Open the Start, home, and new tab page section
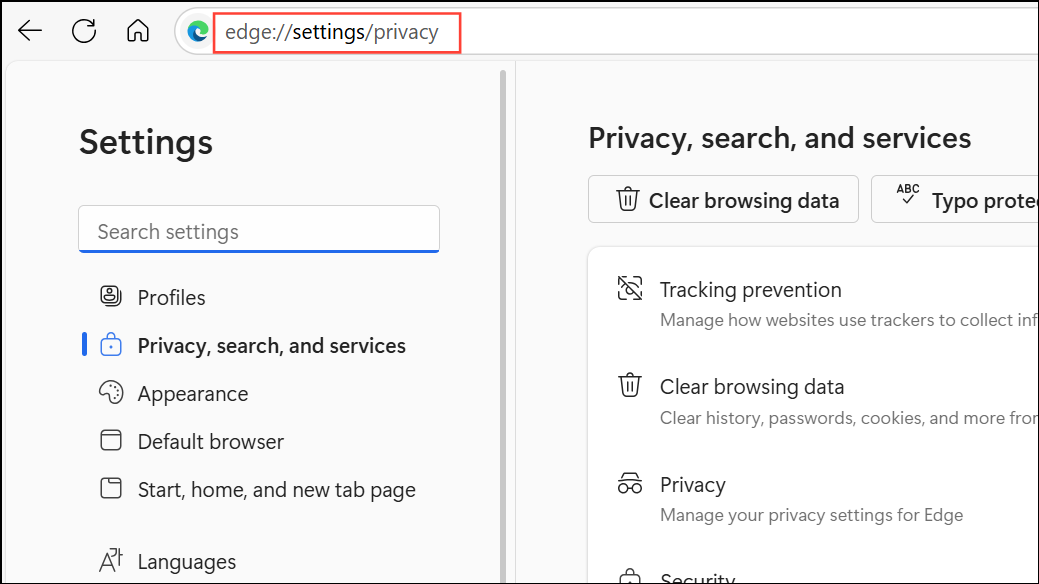This screenshot has width=1039, height=584. 276,489
